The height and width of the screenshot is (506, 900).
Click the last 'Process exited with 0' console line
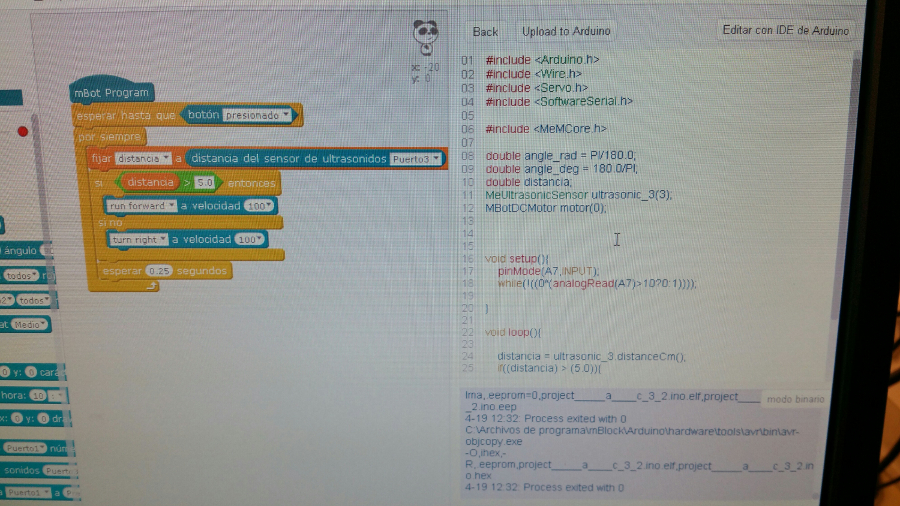[x=544, y=488]
